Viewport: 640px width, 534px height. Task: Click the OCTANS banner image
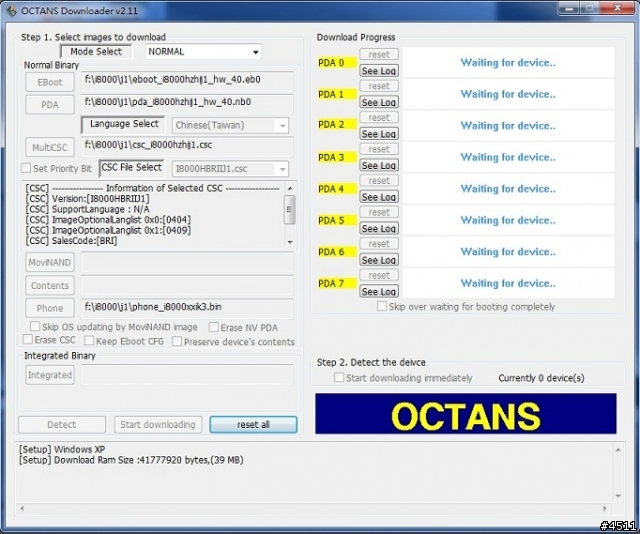pyautogui.click(x=466, y=414)
